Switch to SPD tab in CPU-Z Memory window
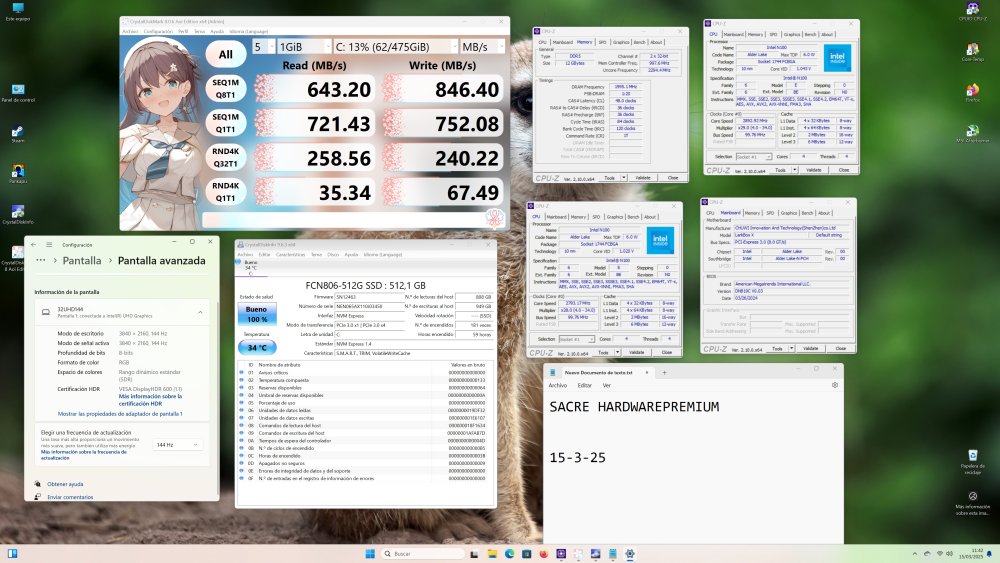Screen dimensions: 1000x563 [602, 42]
